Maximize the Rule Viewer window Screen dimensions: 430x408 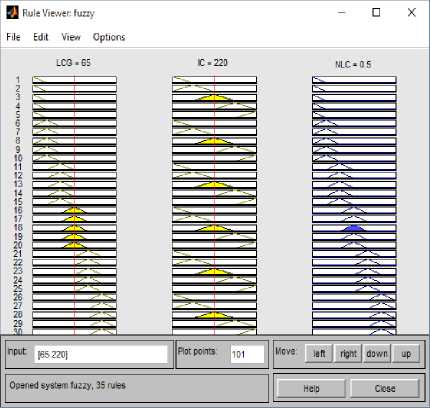[x=376, y=13]
